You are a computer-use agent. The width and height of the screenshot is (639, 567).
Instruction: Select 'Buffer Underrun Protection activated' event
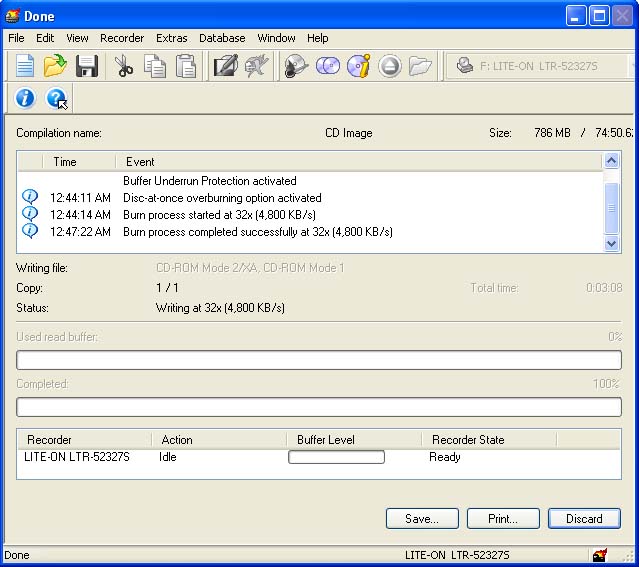point(210,181)
